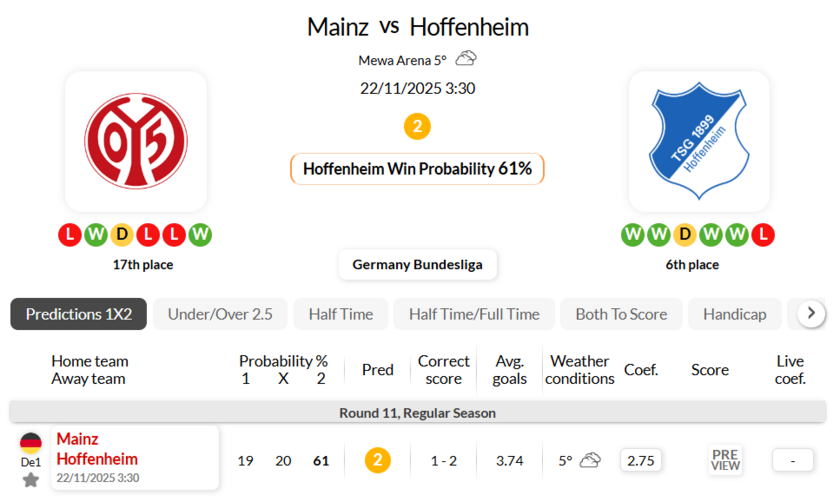
Task: Click the 2.75 coefficient box
Action: point(640,460)
